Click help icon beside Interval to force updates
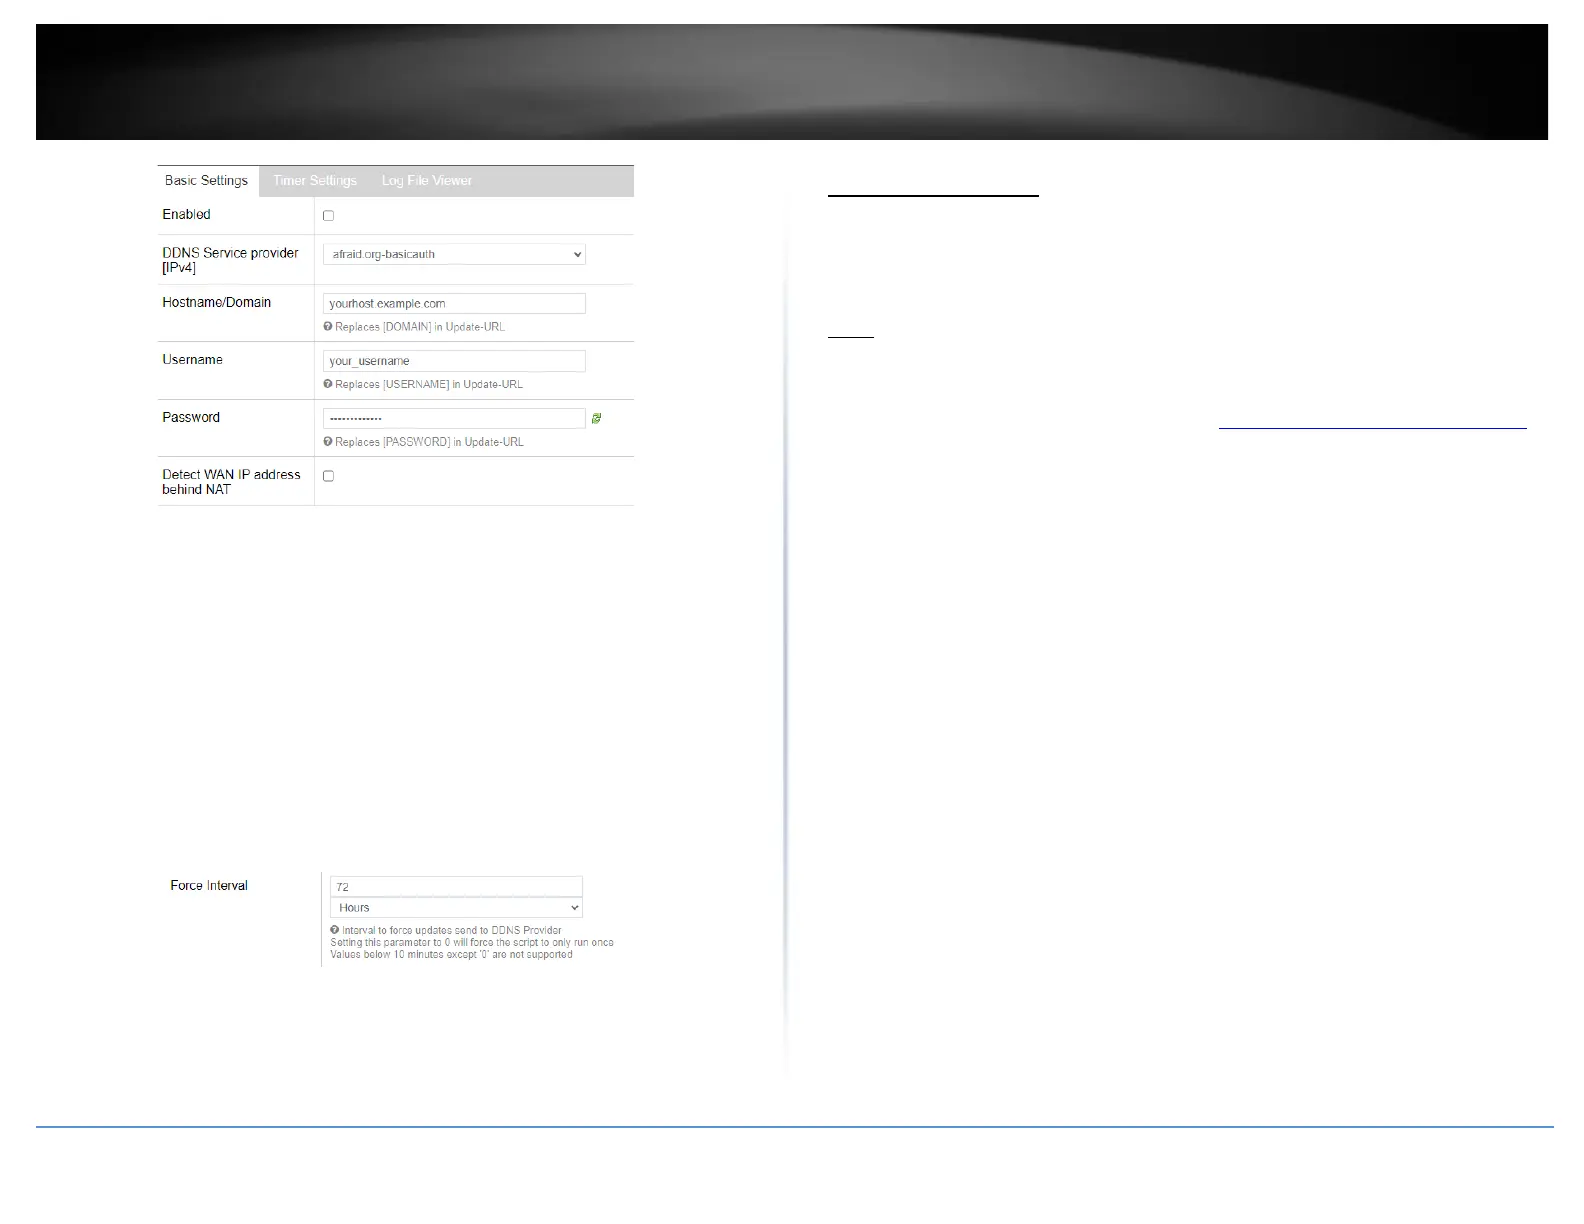Image resolution: width=1584 pixels, height=1224 pixels. click(335, 930)
